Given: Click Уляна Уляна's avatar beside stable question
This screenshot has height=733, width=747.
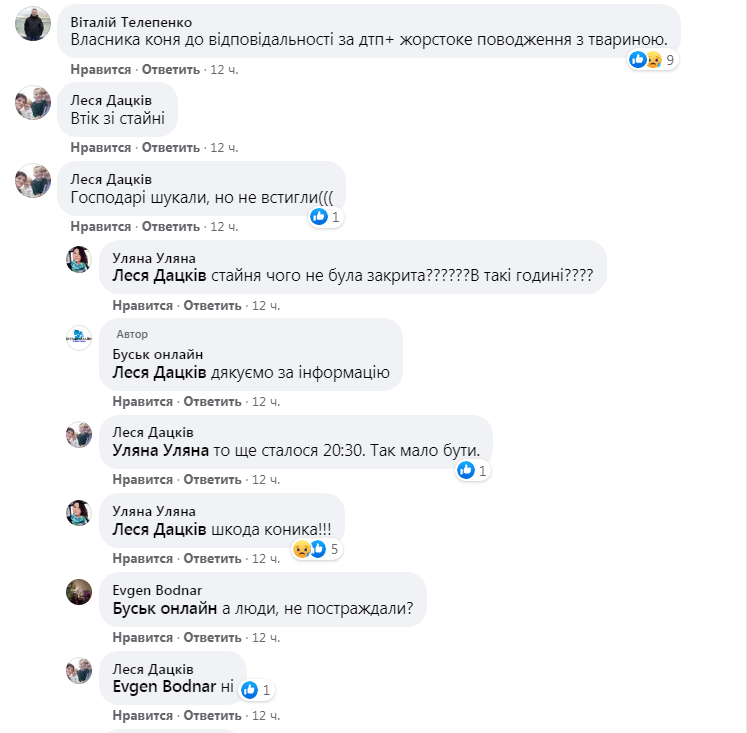Looking at the screenshot, I should click(79, 260).
